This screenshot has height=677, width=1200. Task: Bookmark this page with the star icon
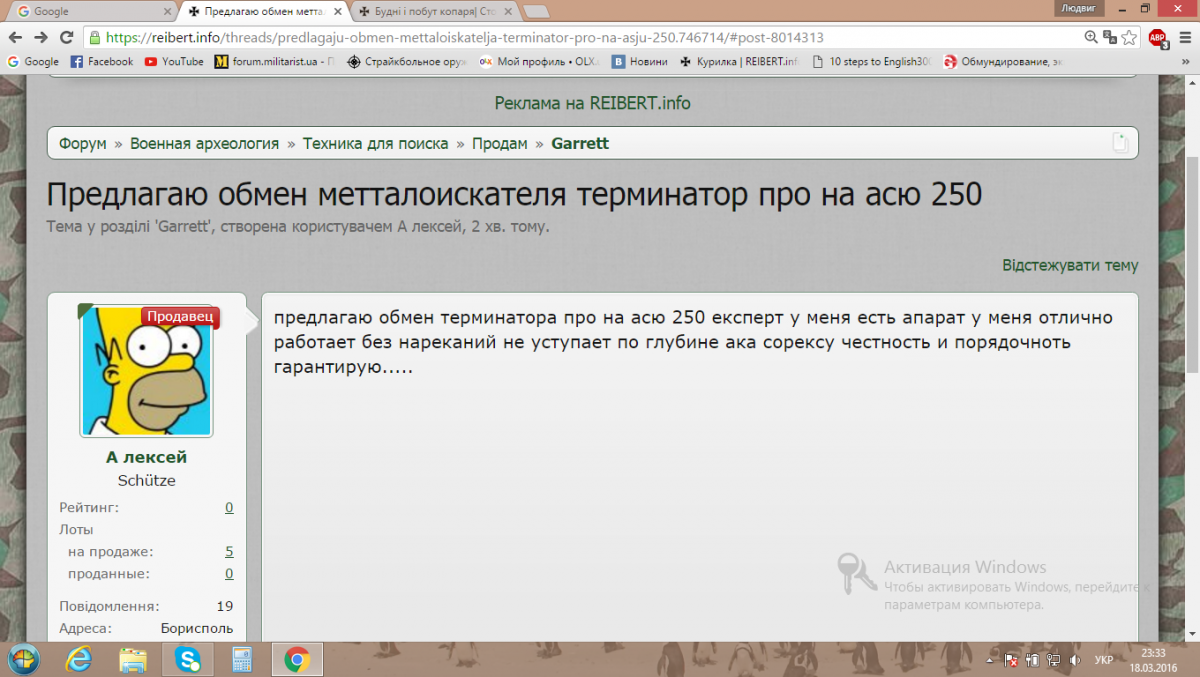[1129, 37]
